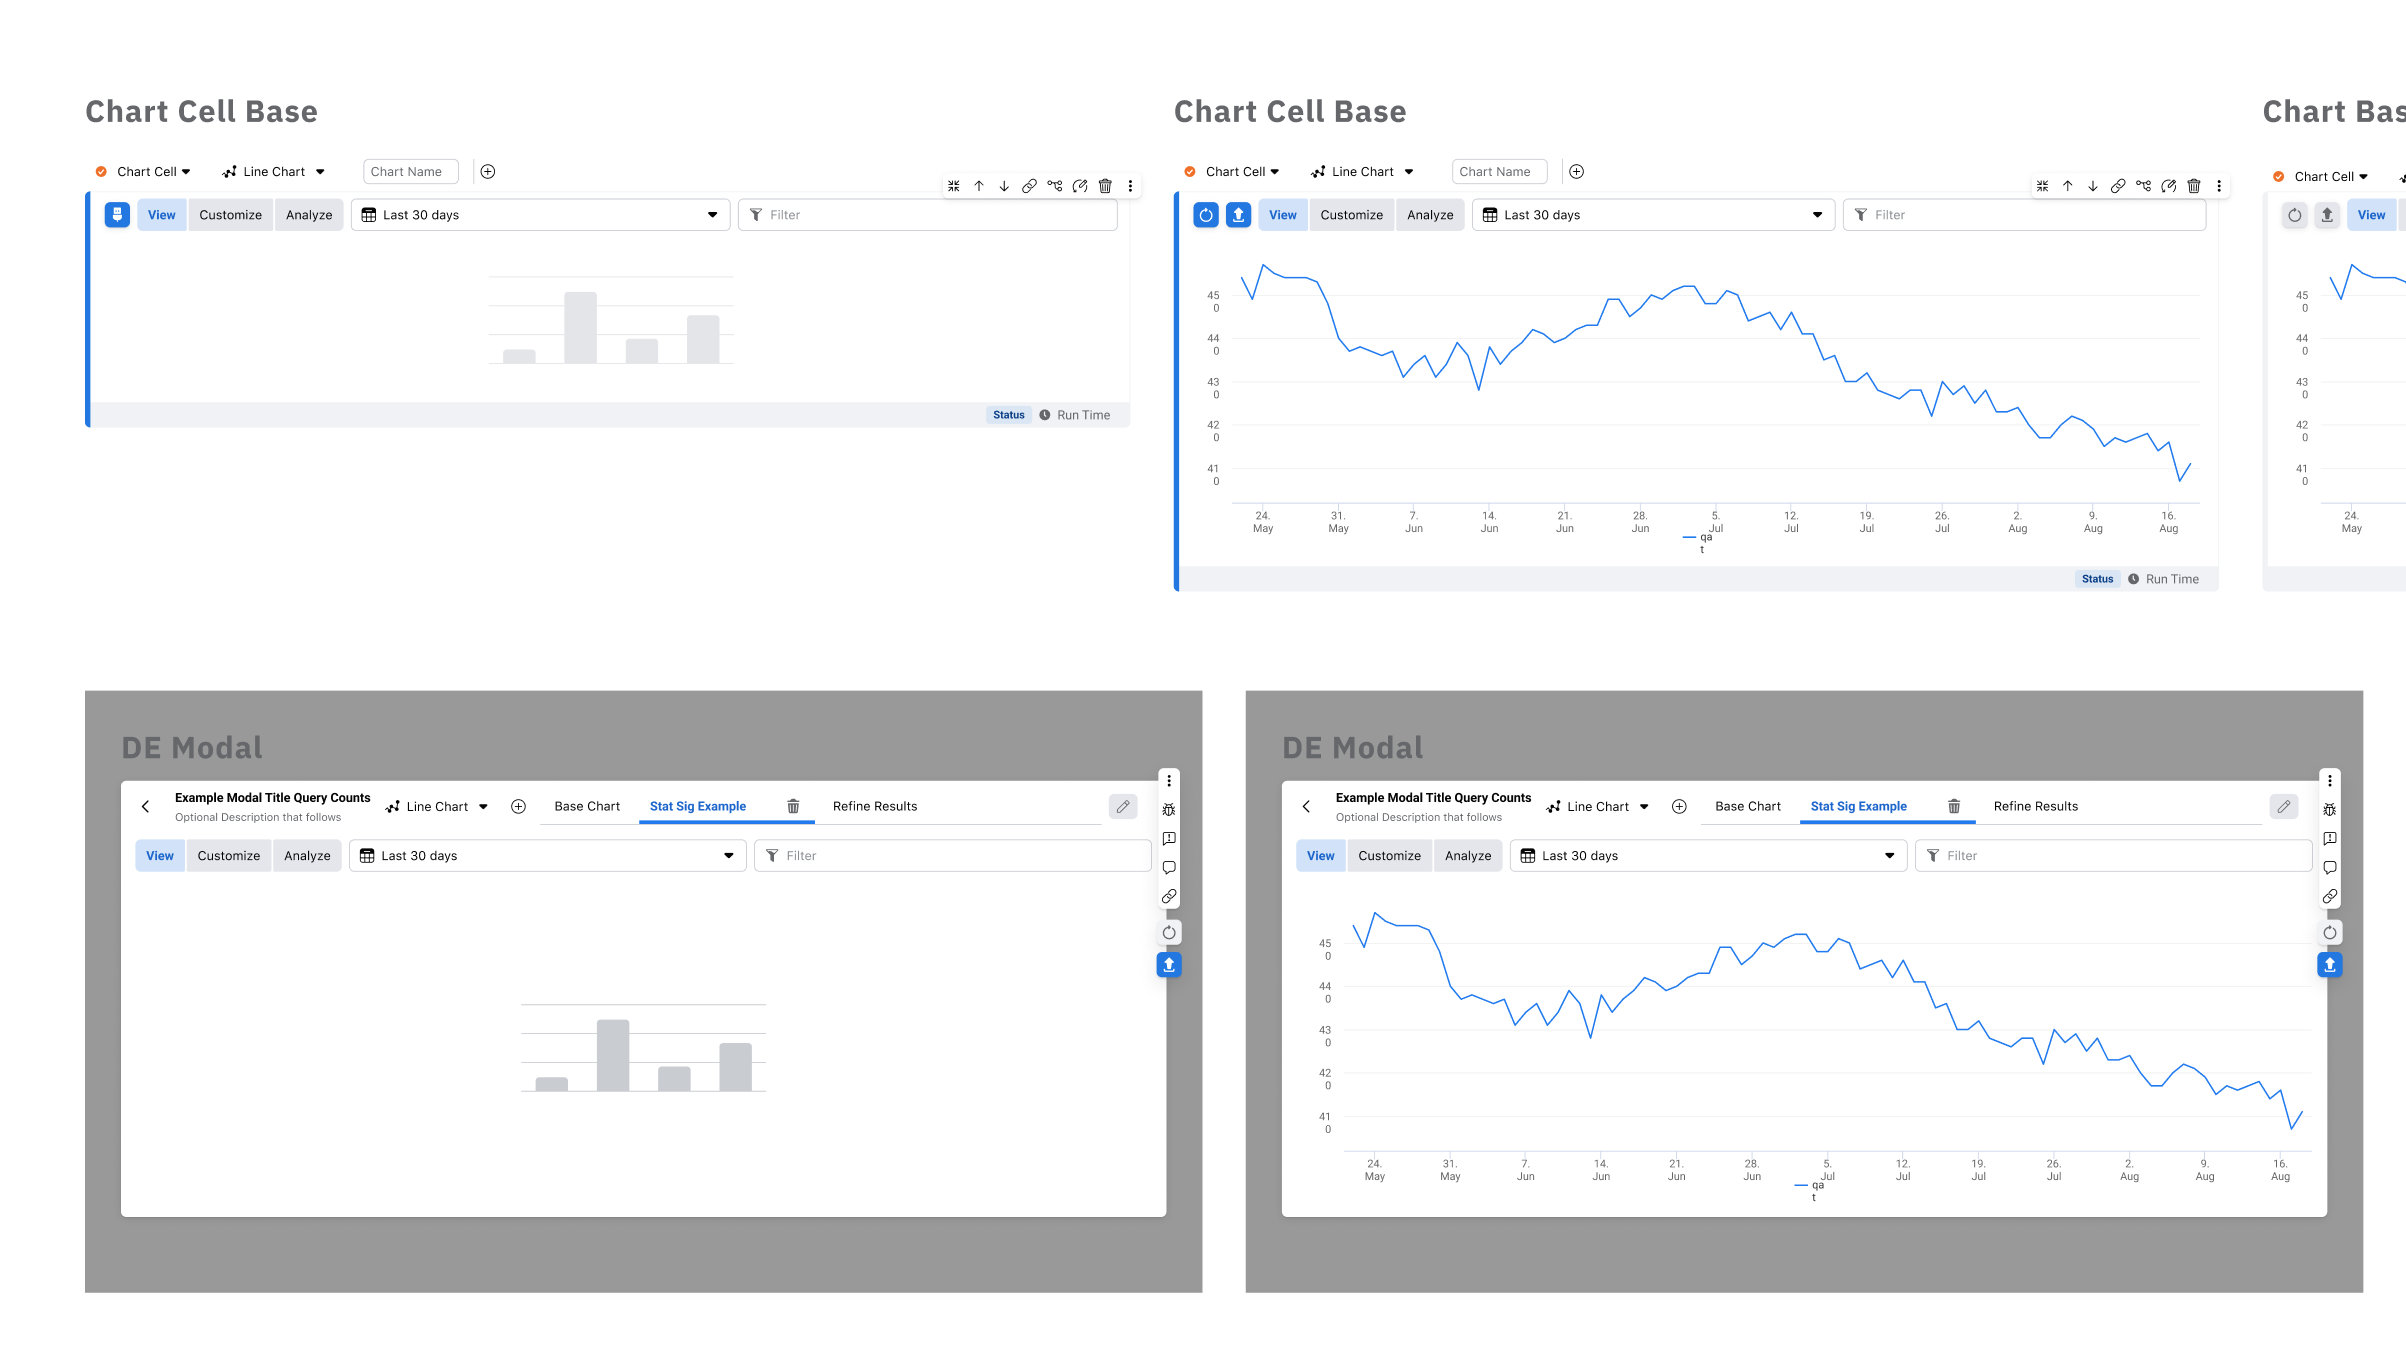Click the bug report icon in the modal sidebar
Screen dimensions: 2406x1348
(1169, 808)
